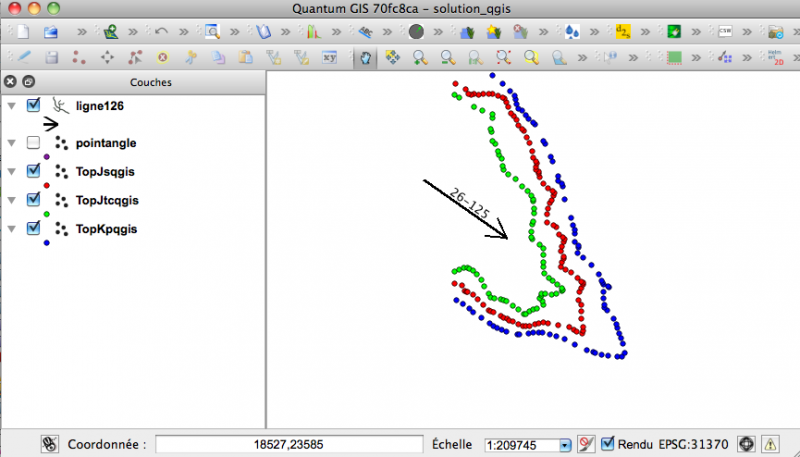Click the Toggle Editing pencil icon
The height and width of the screenshot is (457, 800).
[24, 58]
